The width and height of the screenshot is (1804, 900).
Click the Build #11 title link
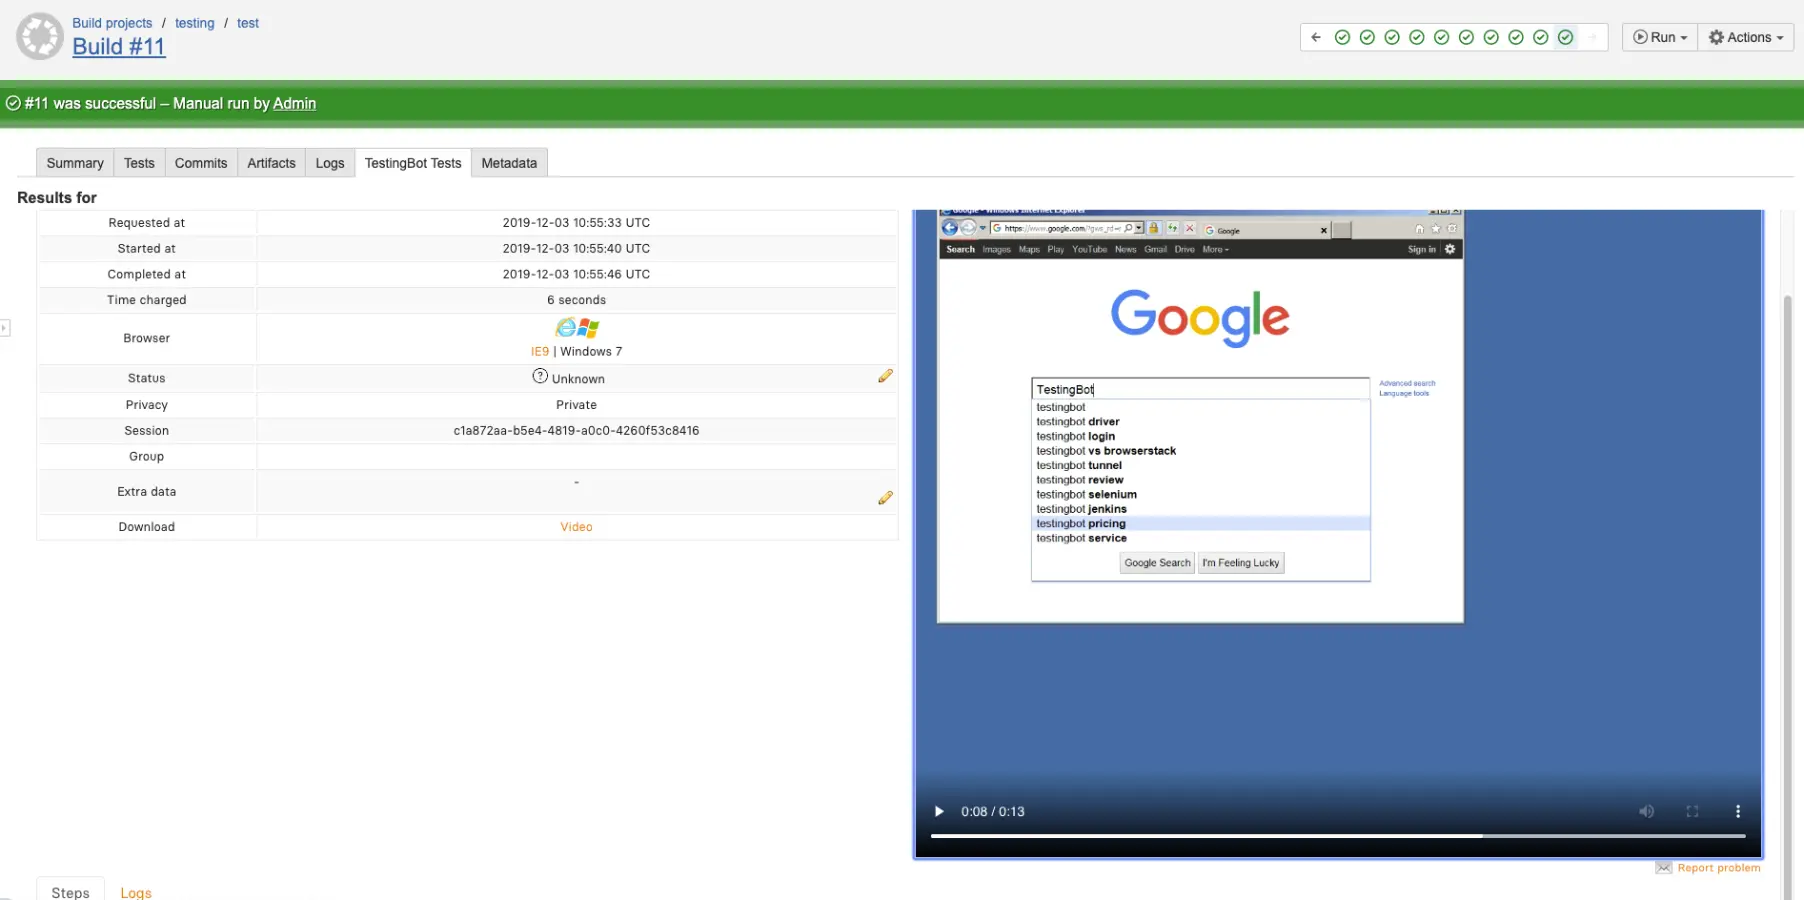coord(118,47)
